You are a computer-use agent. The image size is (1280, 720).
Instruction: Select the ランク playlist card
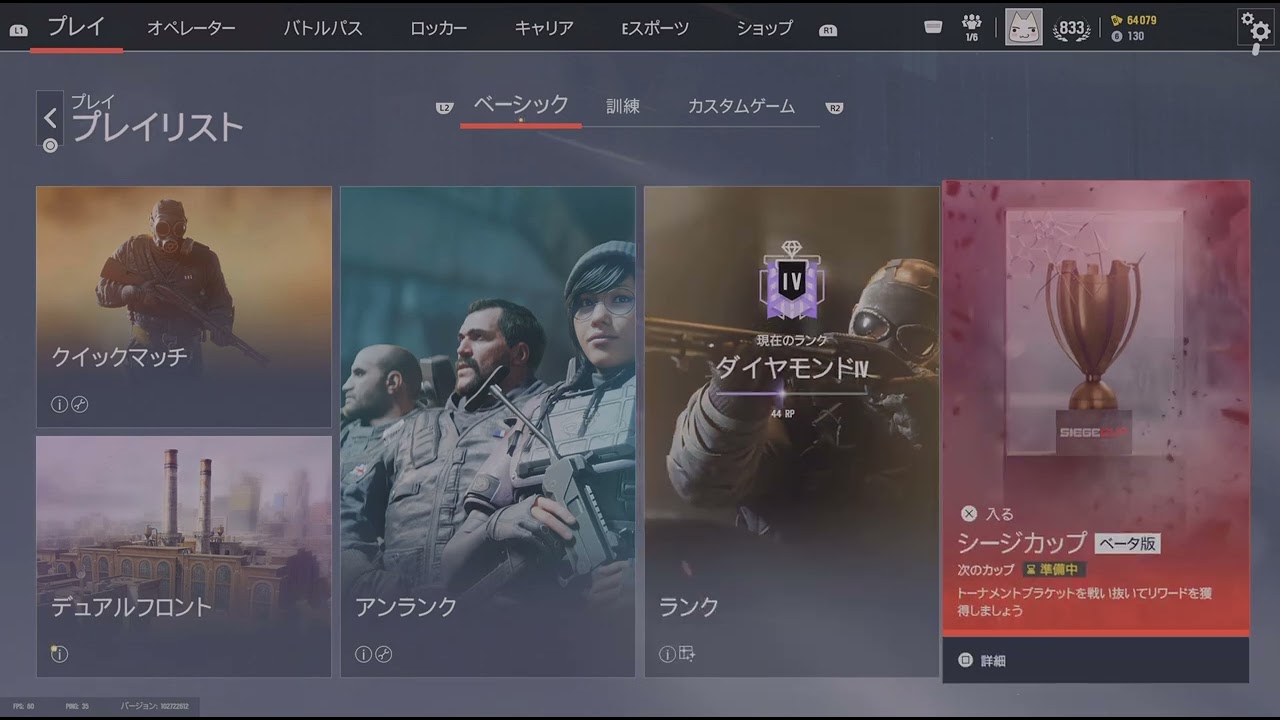pyautogui.click(x=791, y=432)
